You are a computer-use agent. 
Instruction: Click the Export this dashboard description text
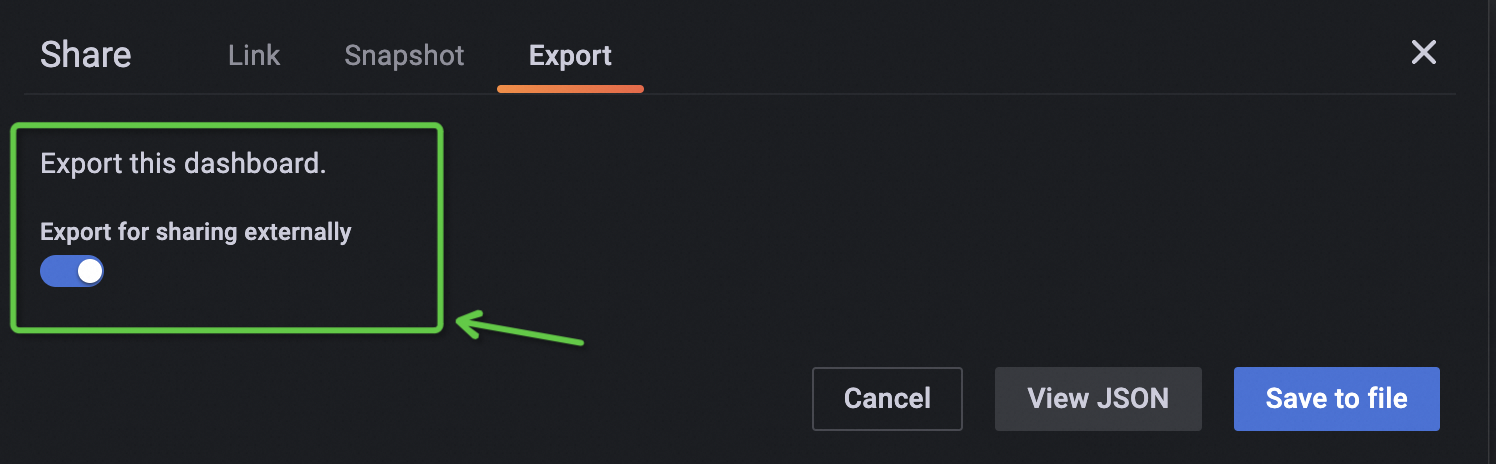[183, 163]
